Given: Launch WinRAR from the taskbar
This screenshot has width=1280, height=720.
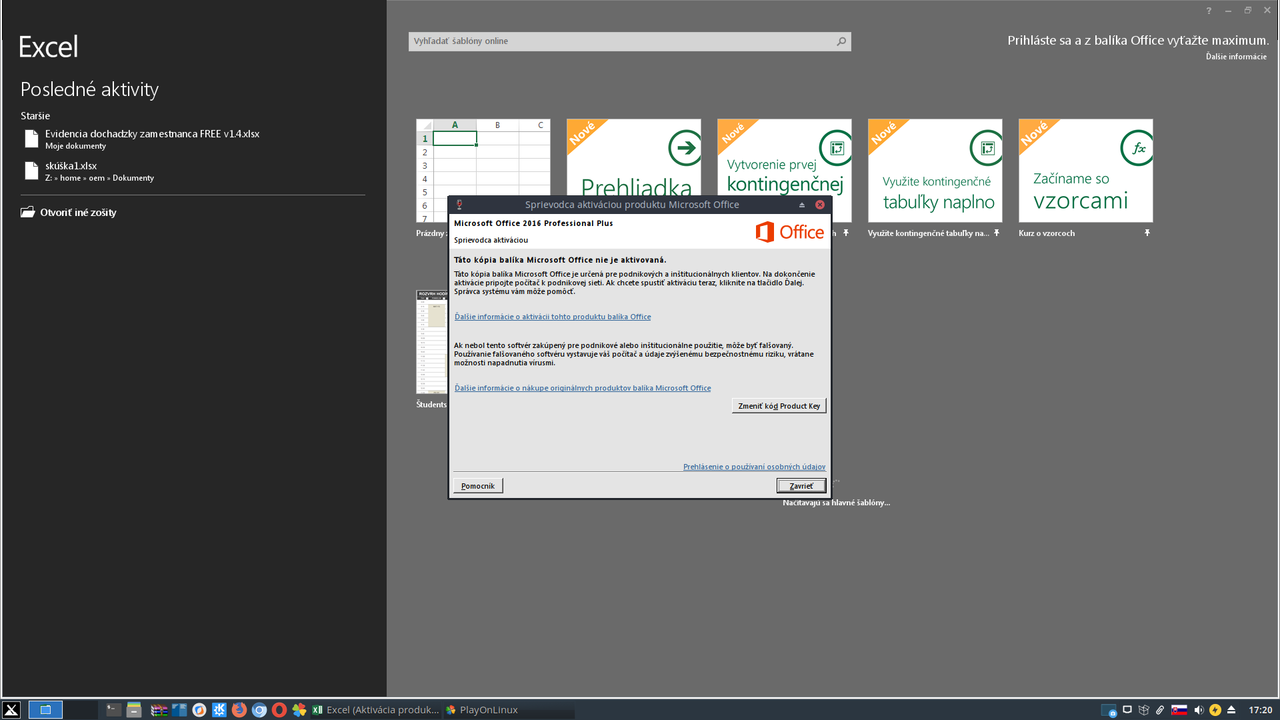Looking at the screenshot, I should point(158,710).
